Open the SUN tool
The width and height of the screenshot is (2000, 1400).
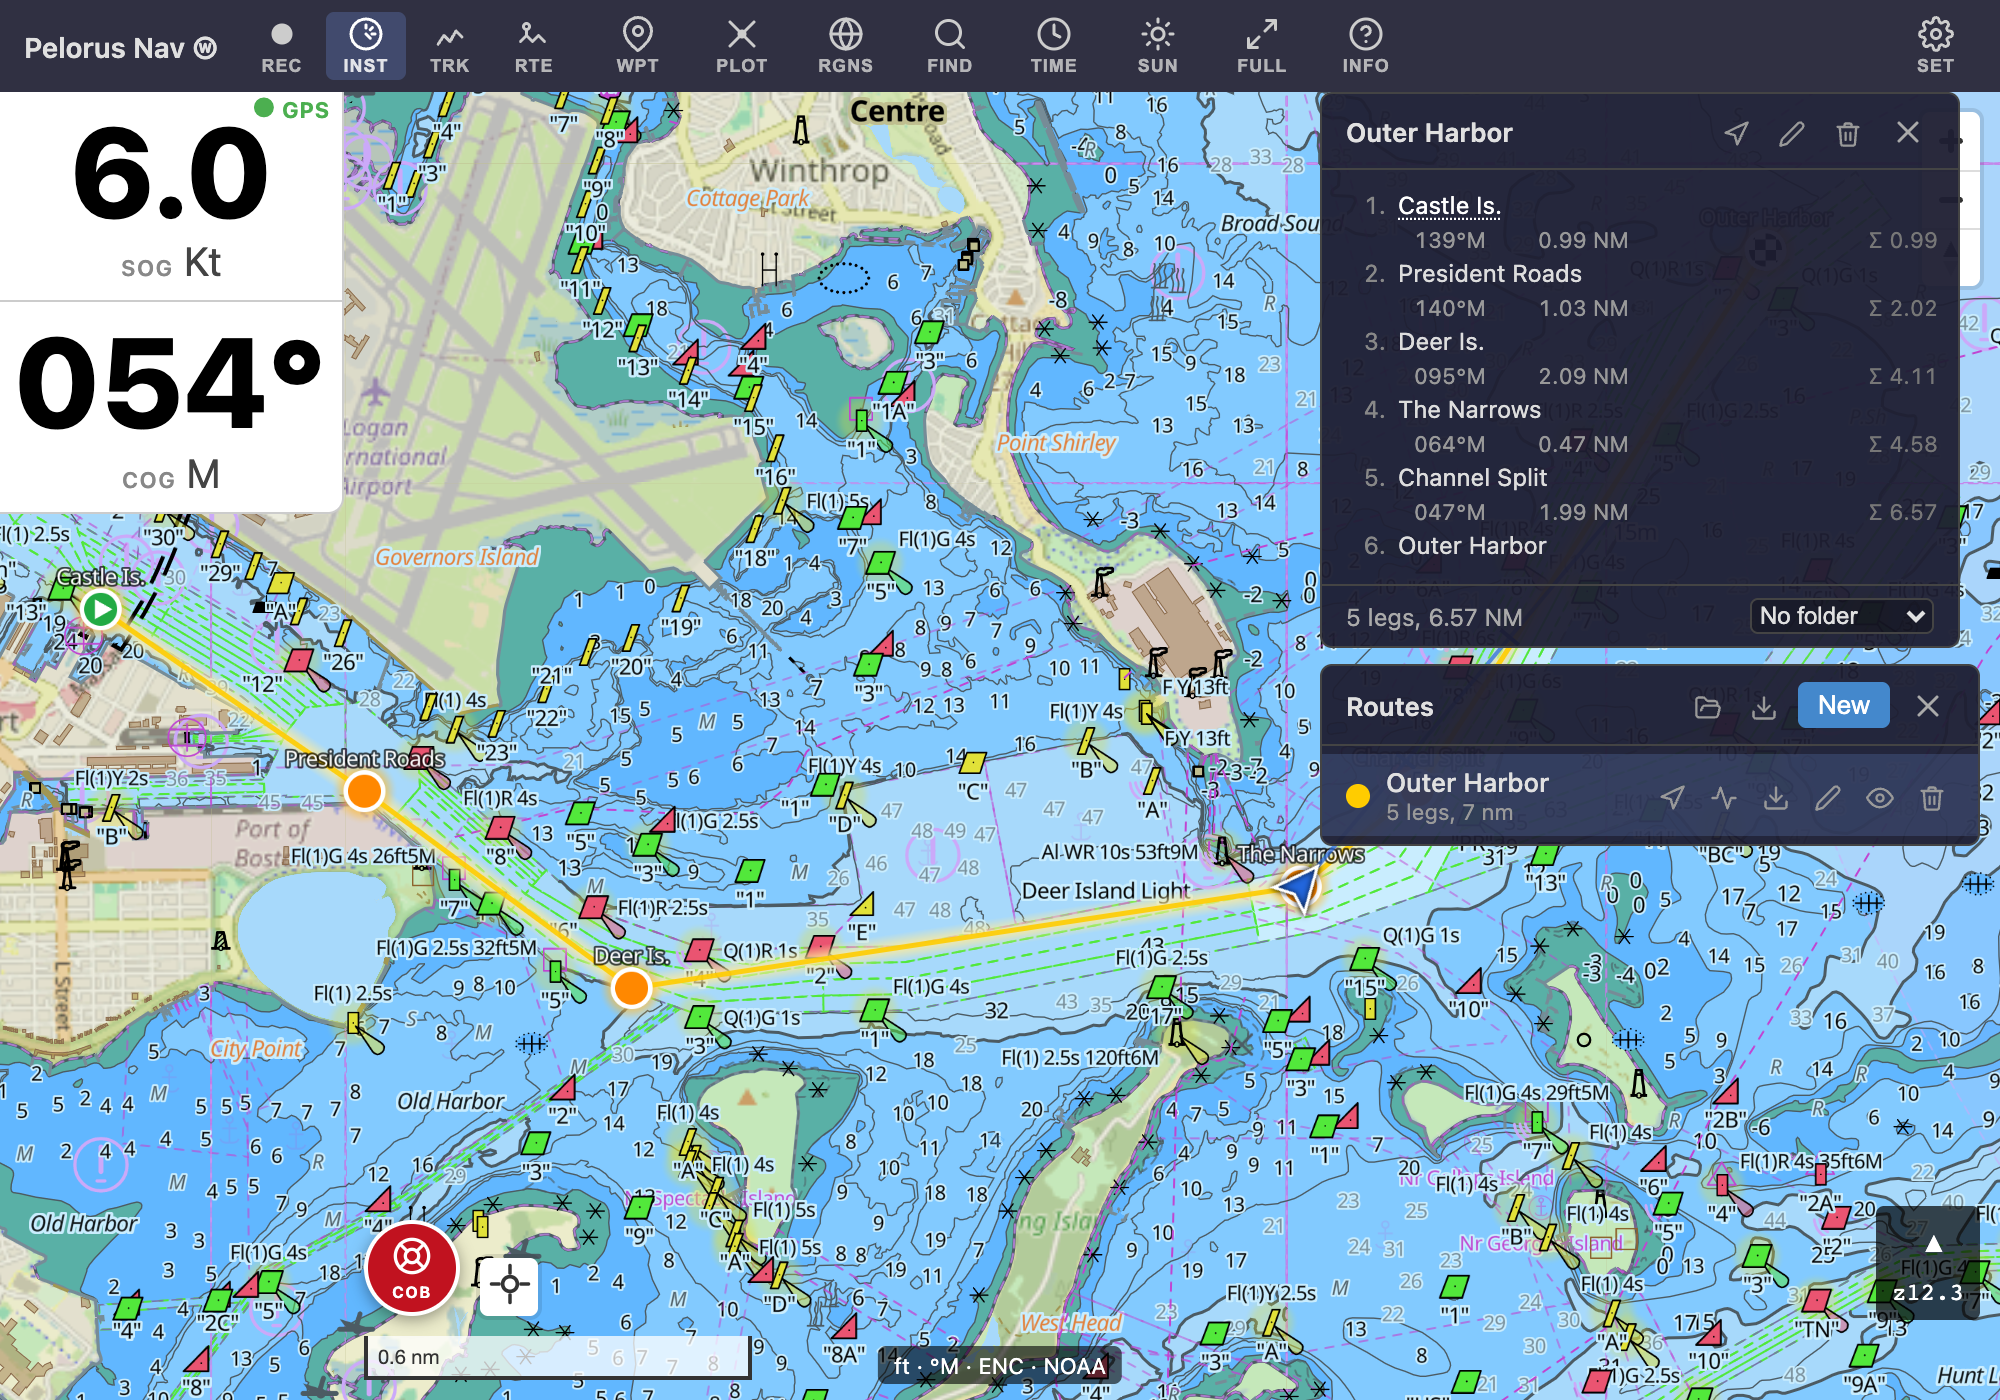(x=1157, y=46)
